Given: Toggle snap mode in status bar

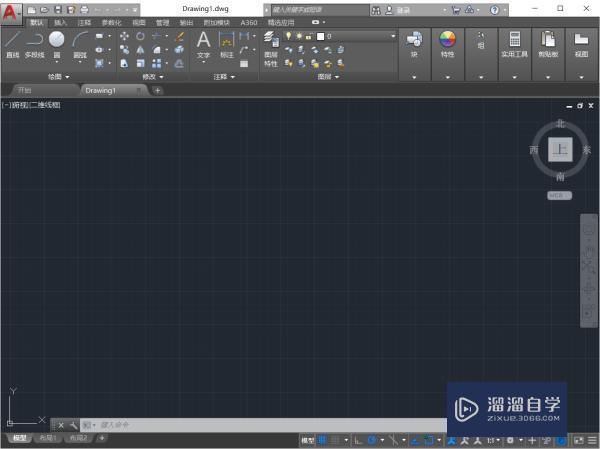Looking at the screenshot, I should click(x=335, y=441).
